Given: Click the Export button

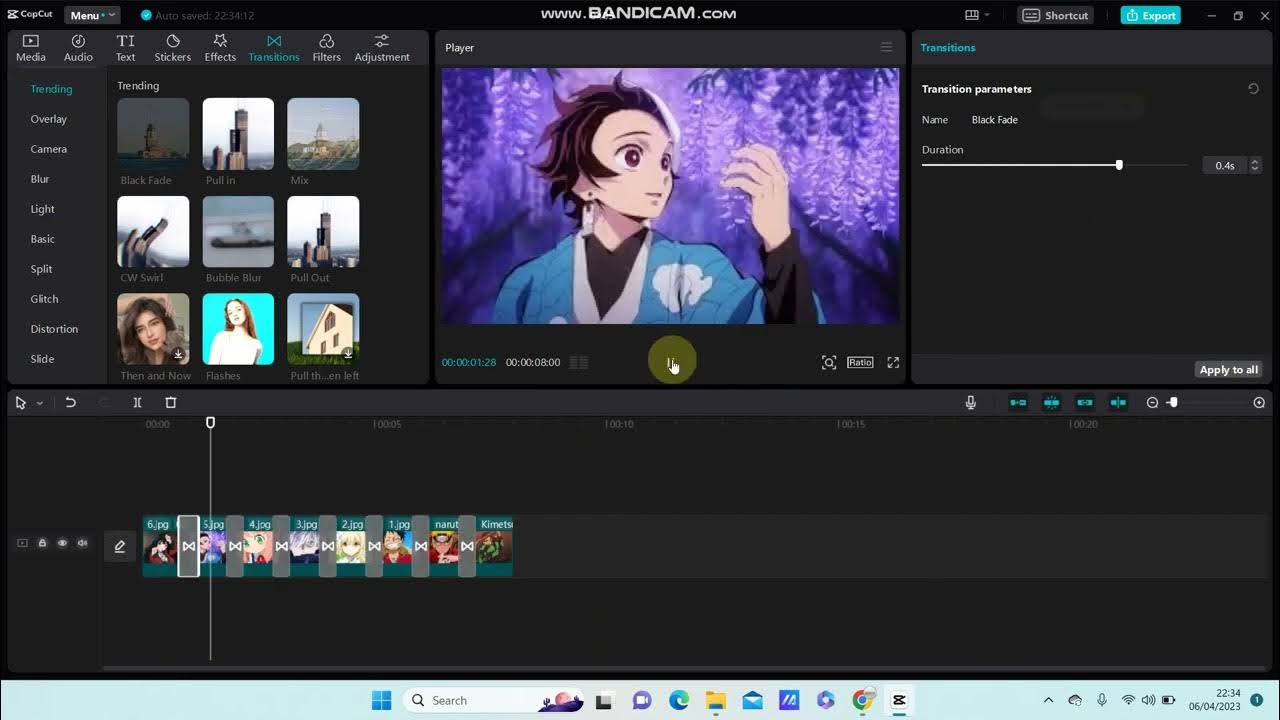Looking at the screenshot, I should click(x=1150, y=15).
